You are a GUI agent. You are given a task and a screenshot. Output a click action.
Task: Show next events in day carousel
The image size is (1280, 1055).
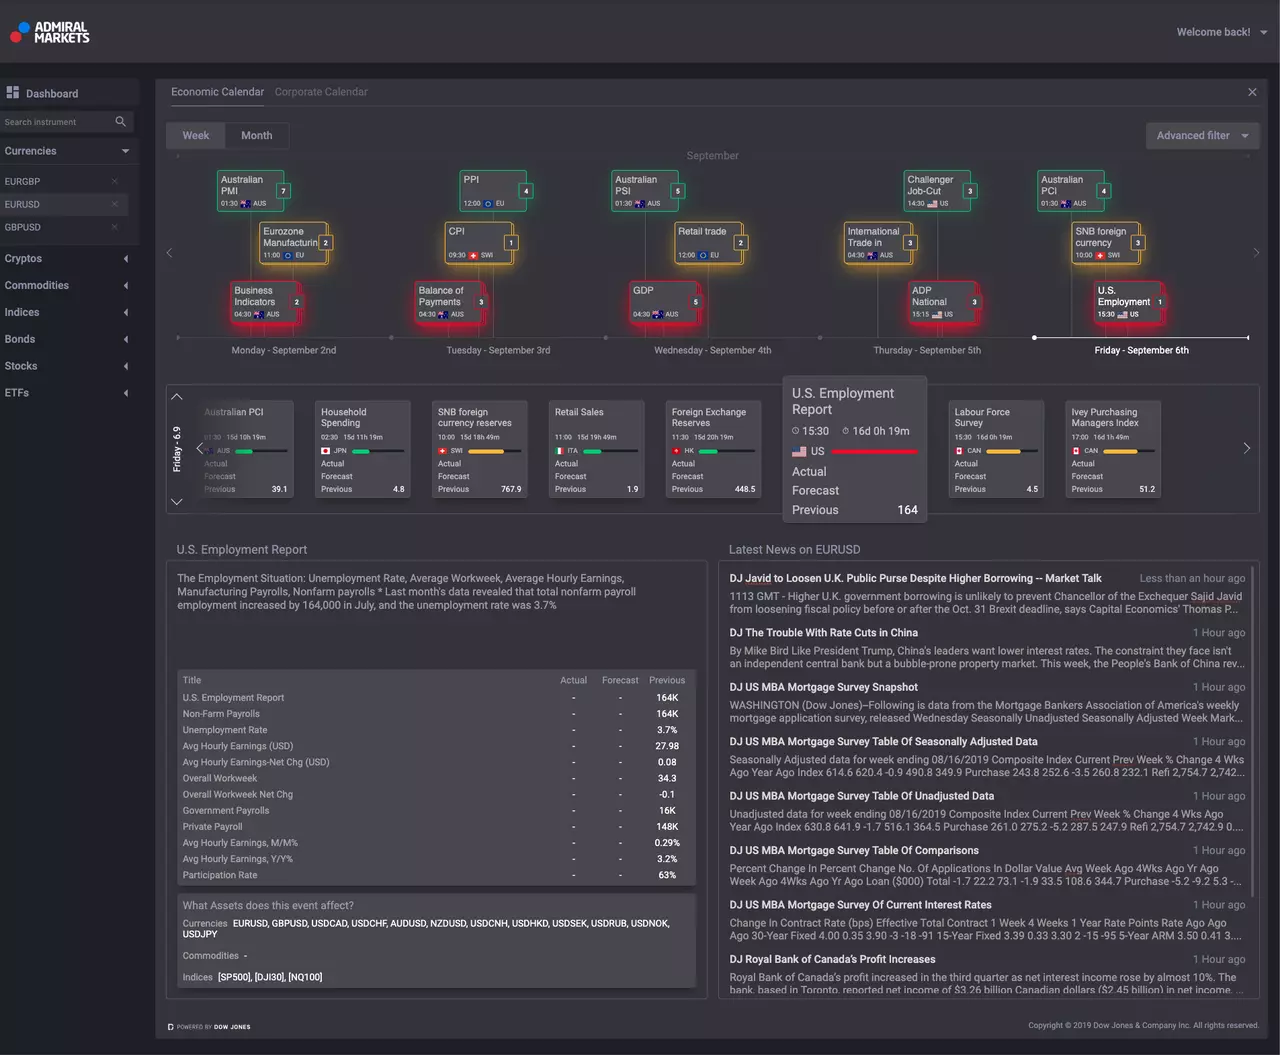click(1246, 448)
